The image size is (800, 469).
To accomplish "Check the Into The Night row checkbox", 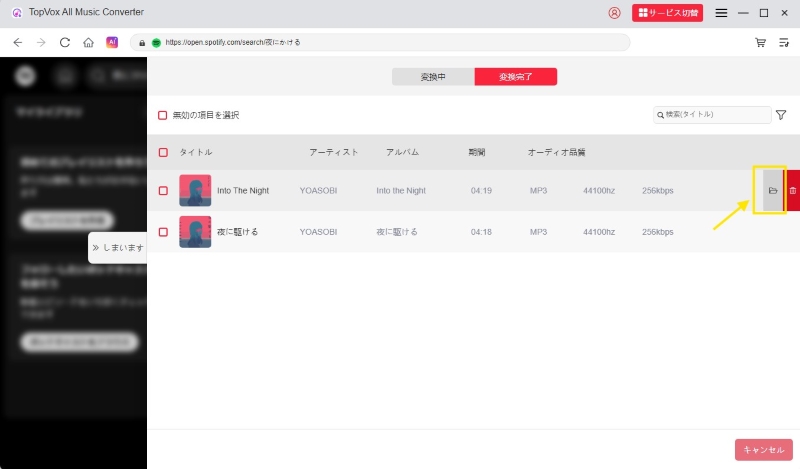I will tap(163, 190).
